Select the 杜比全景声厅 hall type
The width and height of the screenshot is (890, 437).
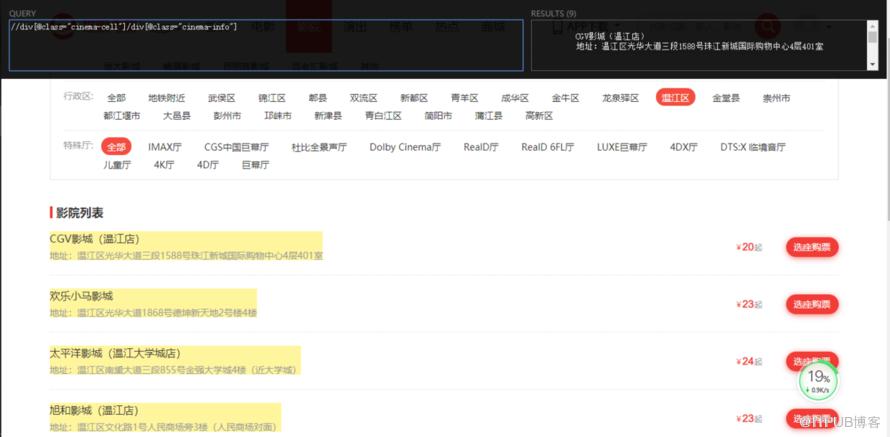coord(319,148)
